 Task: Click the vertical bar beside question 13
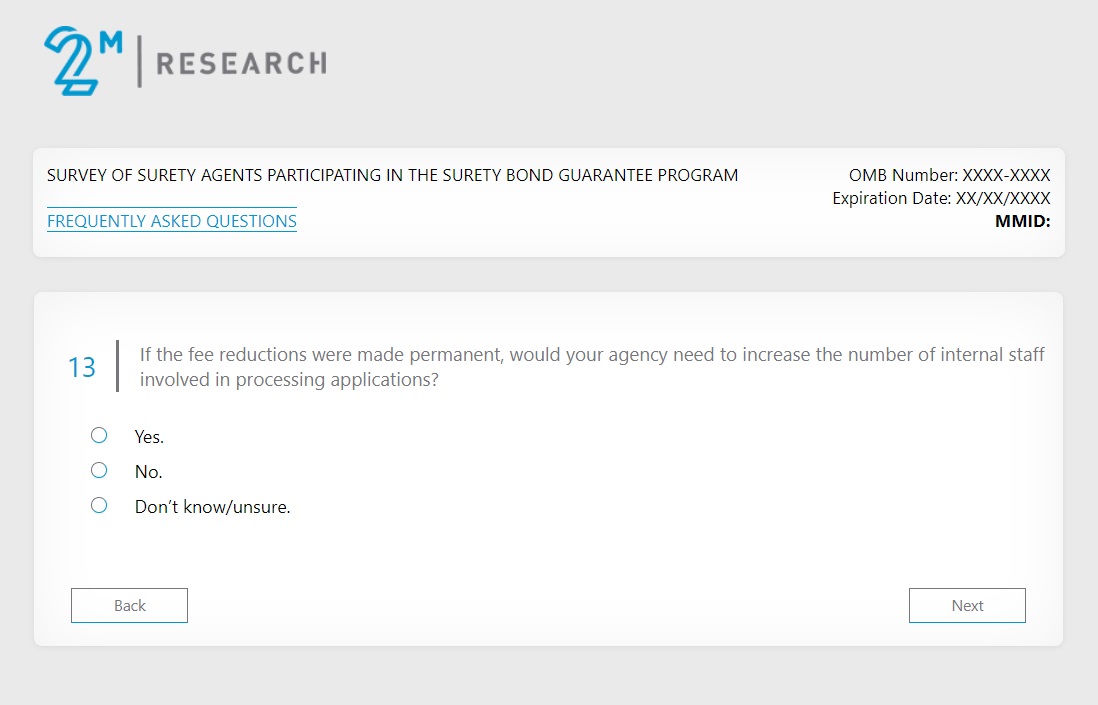pyautogui.click(x=117, y=366)
